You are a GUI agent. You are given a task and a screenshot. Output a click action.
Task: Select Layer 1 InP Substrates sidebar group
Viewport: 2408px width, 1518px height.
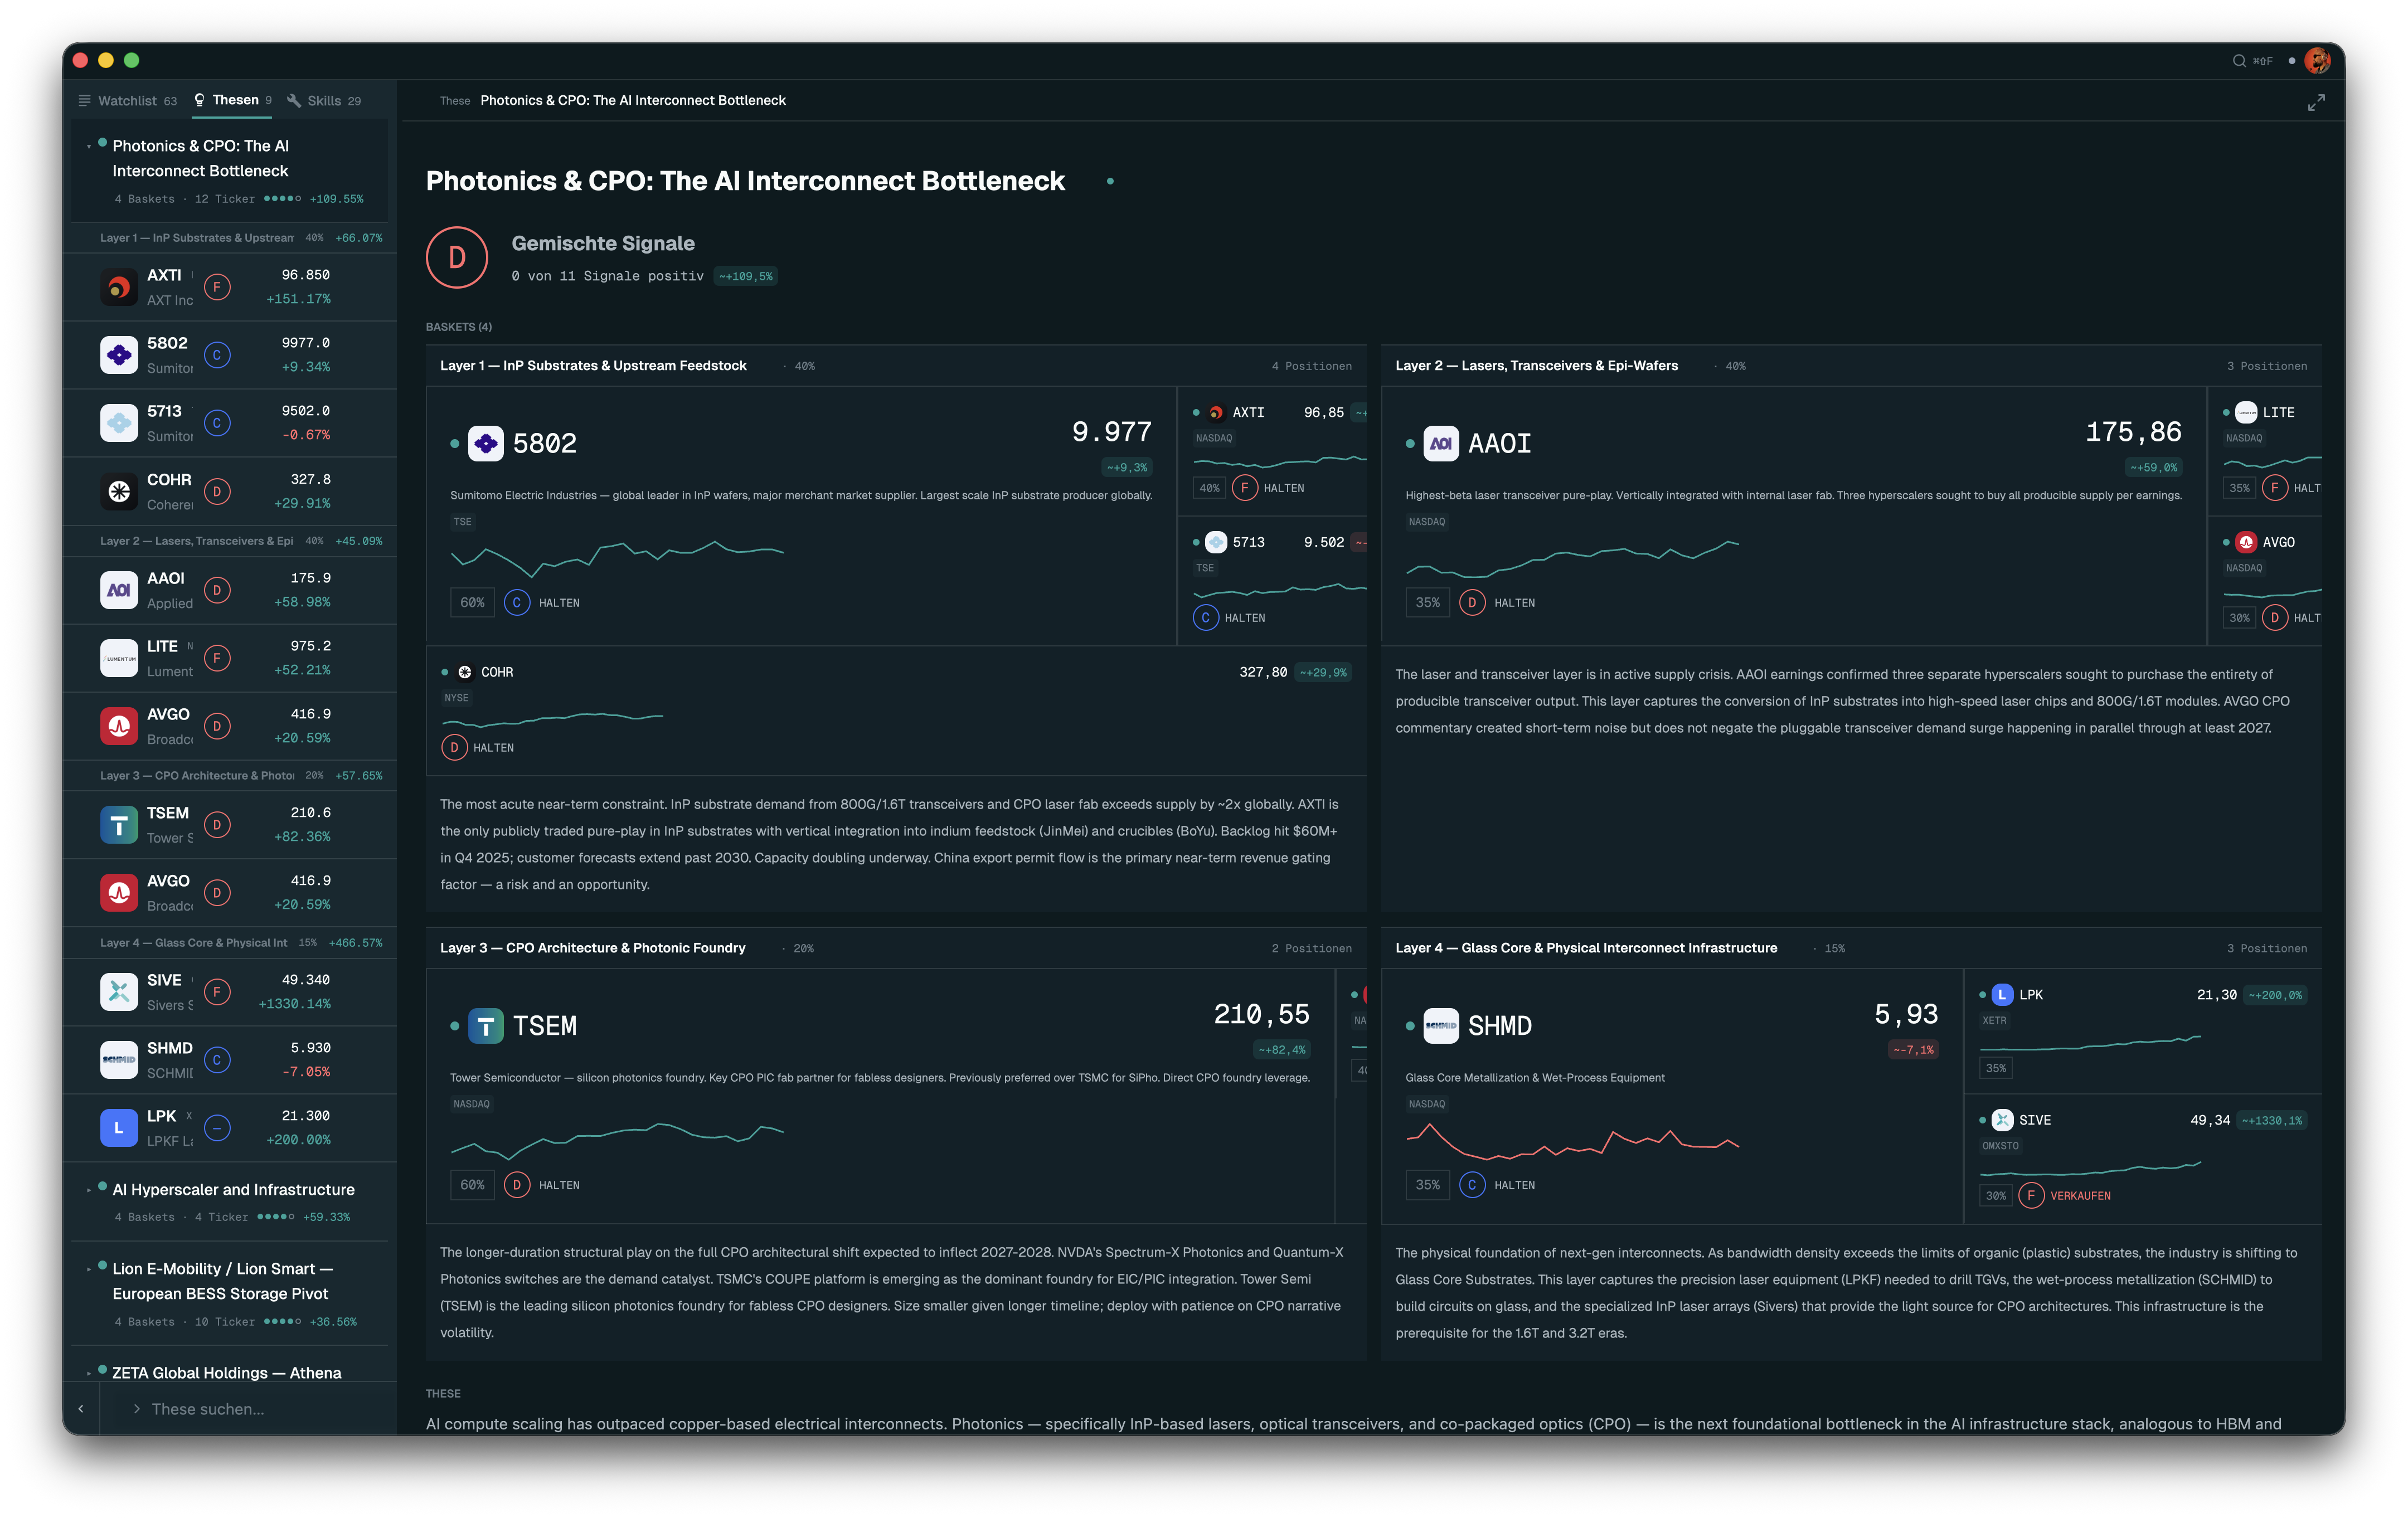pyautogui.click(x=230, y=238)
